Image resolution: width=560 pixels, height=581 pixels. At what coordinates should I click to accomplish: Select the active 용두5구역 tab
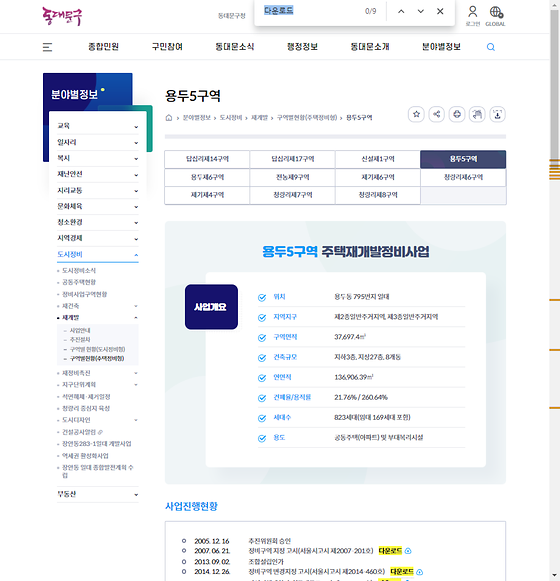pyautogui.click(x=463, y=159)
